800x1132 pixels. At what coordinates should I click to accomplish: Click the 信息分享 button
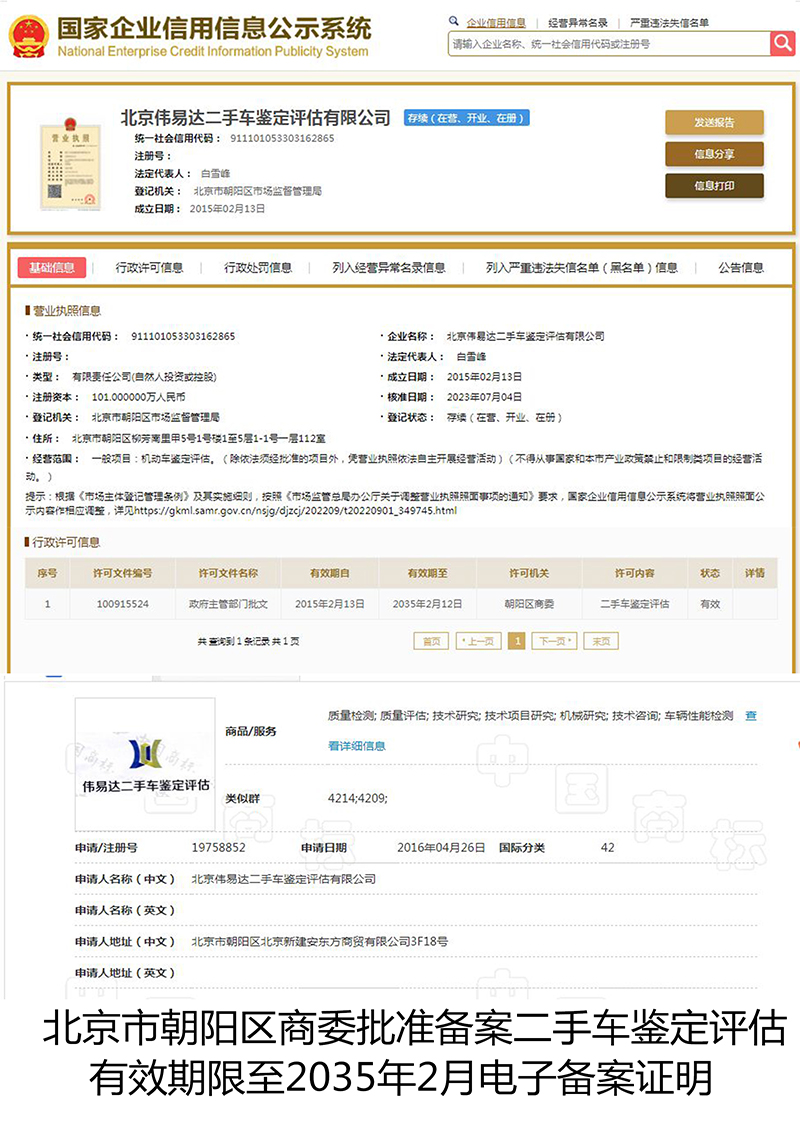click(714, 154)
